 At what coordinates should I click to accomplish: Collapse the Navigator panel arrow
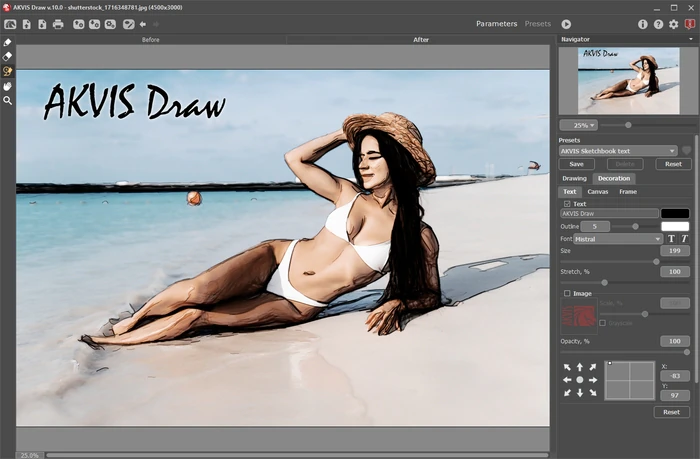(691, 39)
